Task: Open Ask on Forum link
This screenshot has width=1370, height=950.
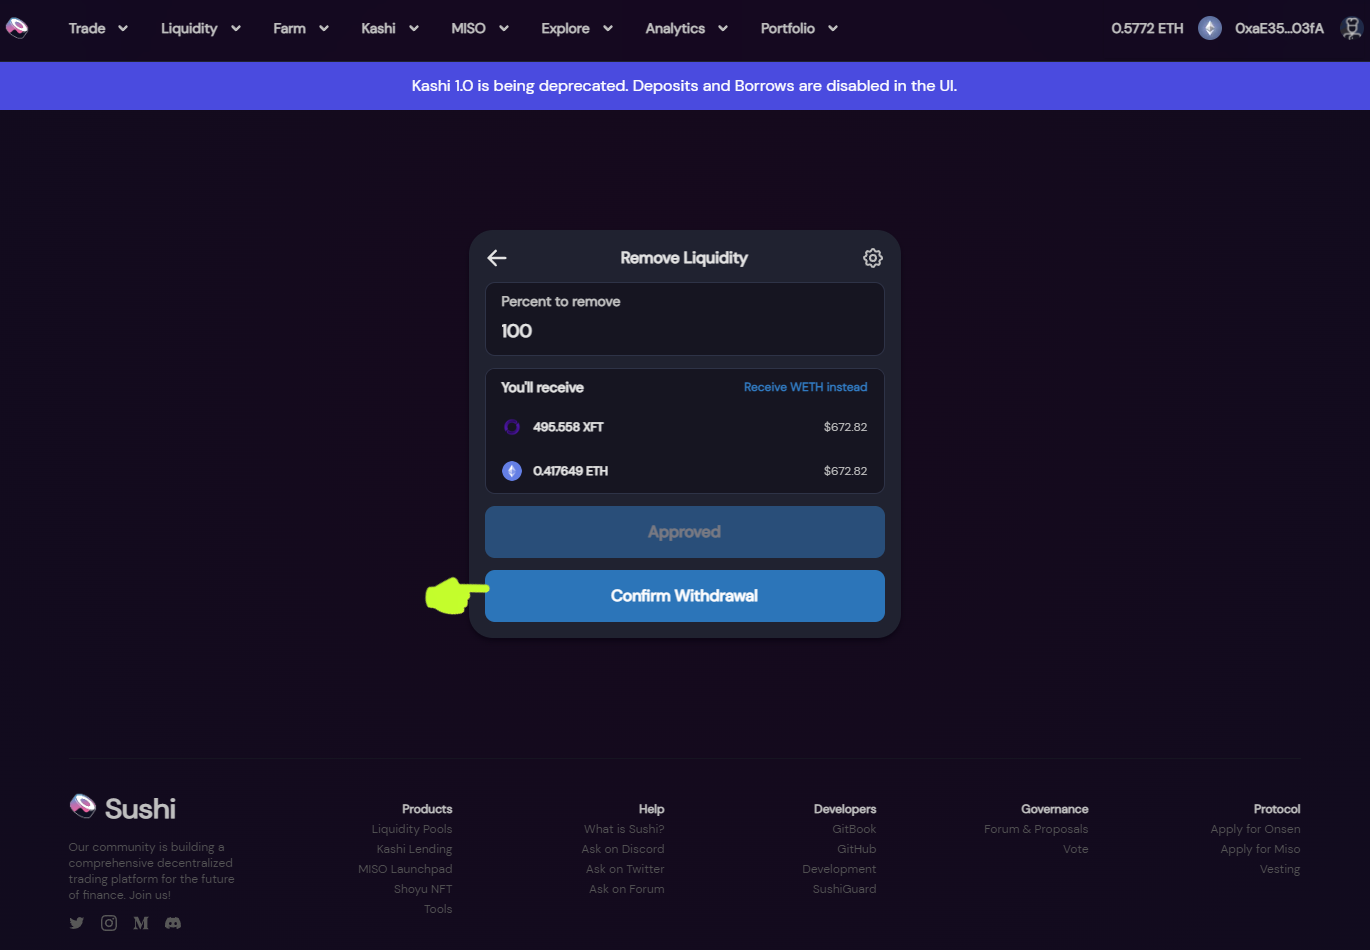Action: coord(627,889)
